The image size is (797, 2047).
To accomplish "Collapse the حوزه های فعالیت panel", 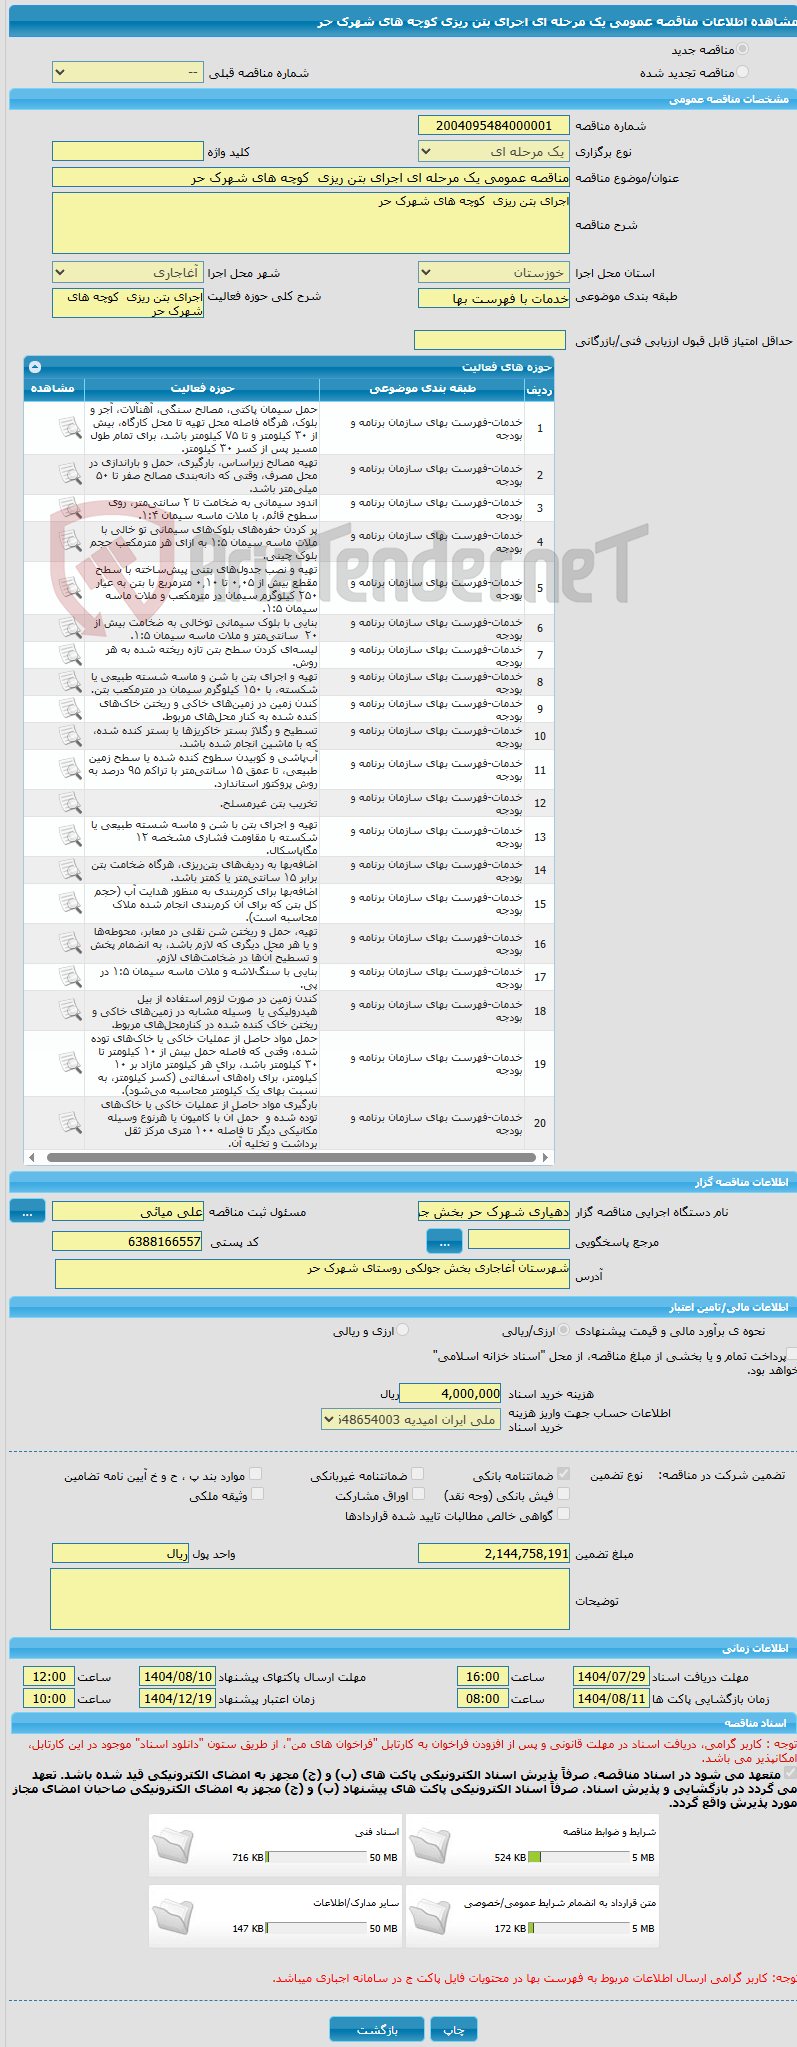I will click(x=35, y=367).
